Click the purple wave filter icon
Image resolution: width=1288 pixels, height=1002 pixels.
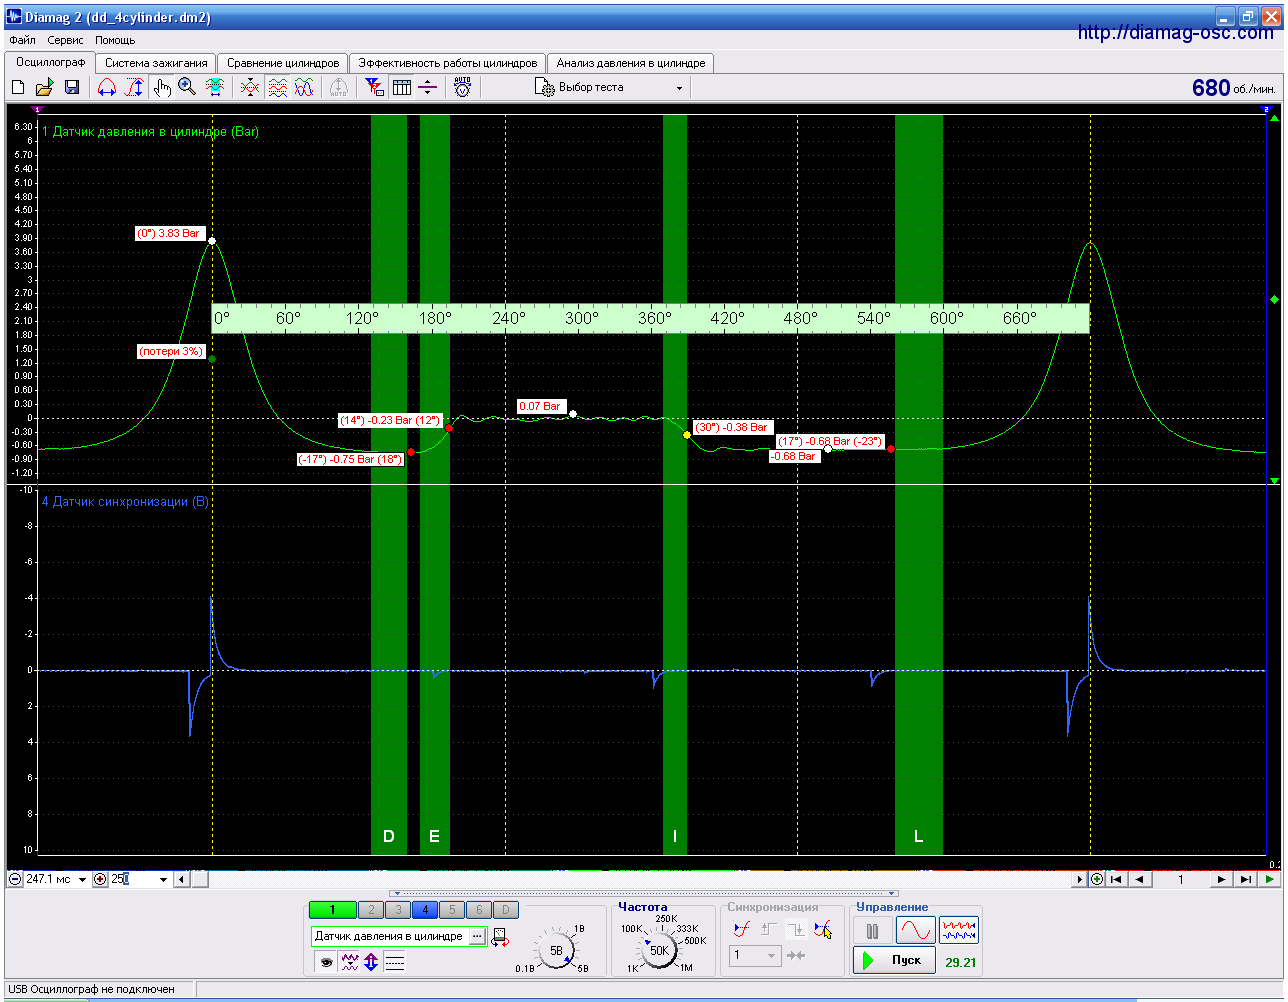coord(349,963)
